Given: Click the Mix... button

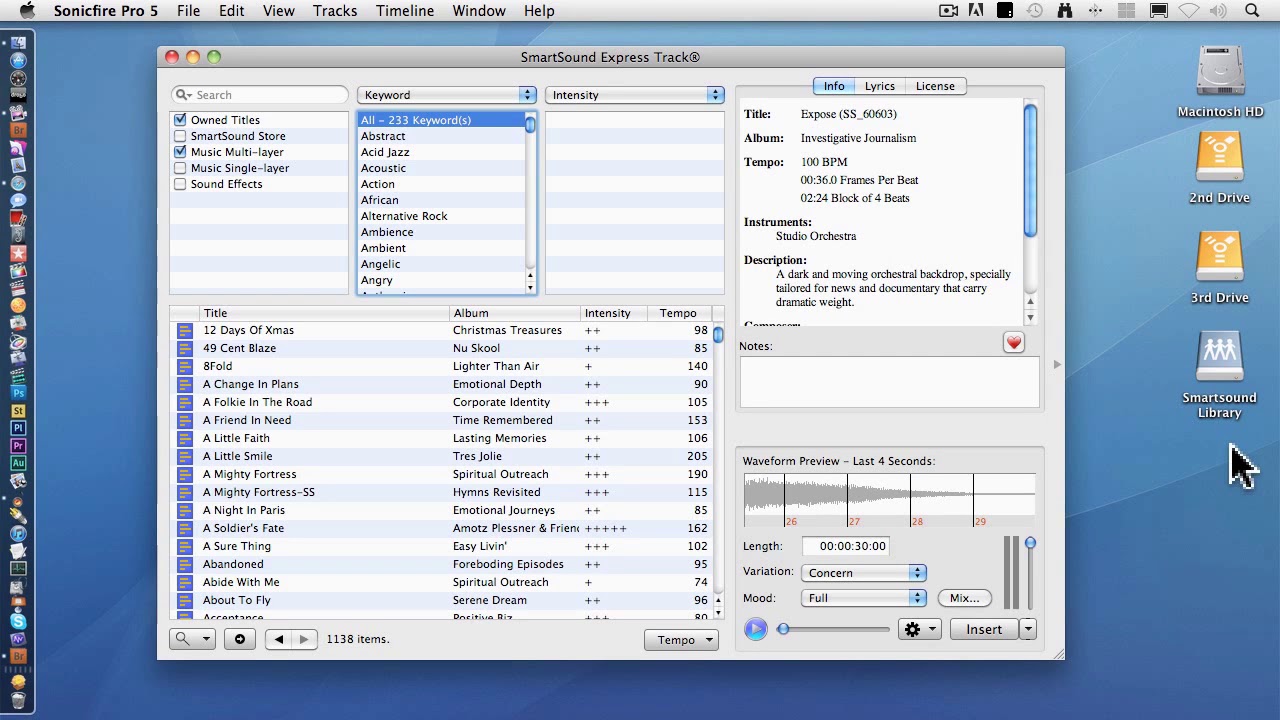Looking at the screenshot, I should click(964, 598).
